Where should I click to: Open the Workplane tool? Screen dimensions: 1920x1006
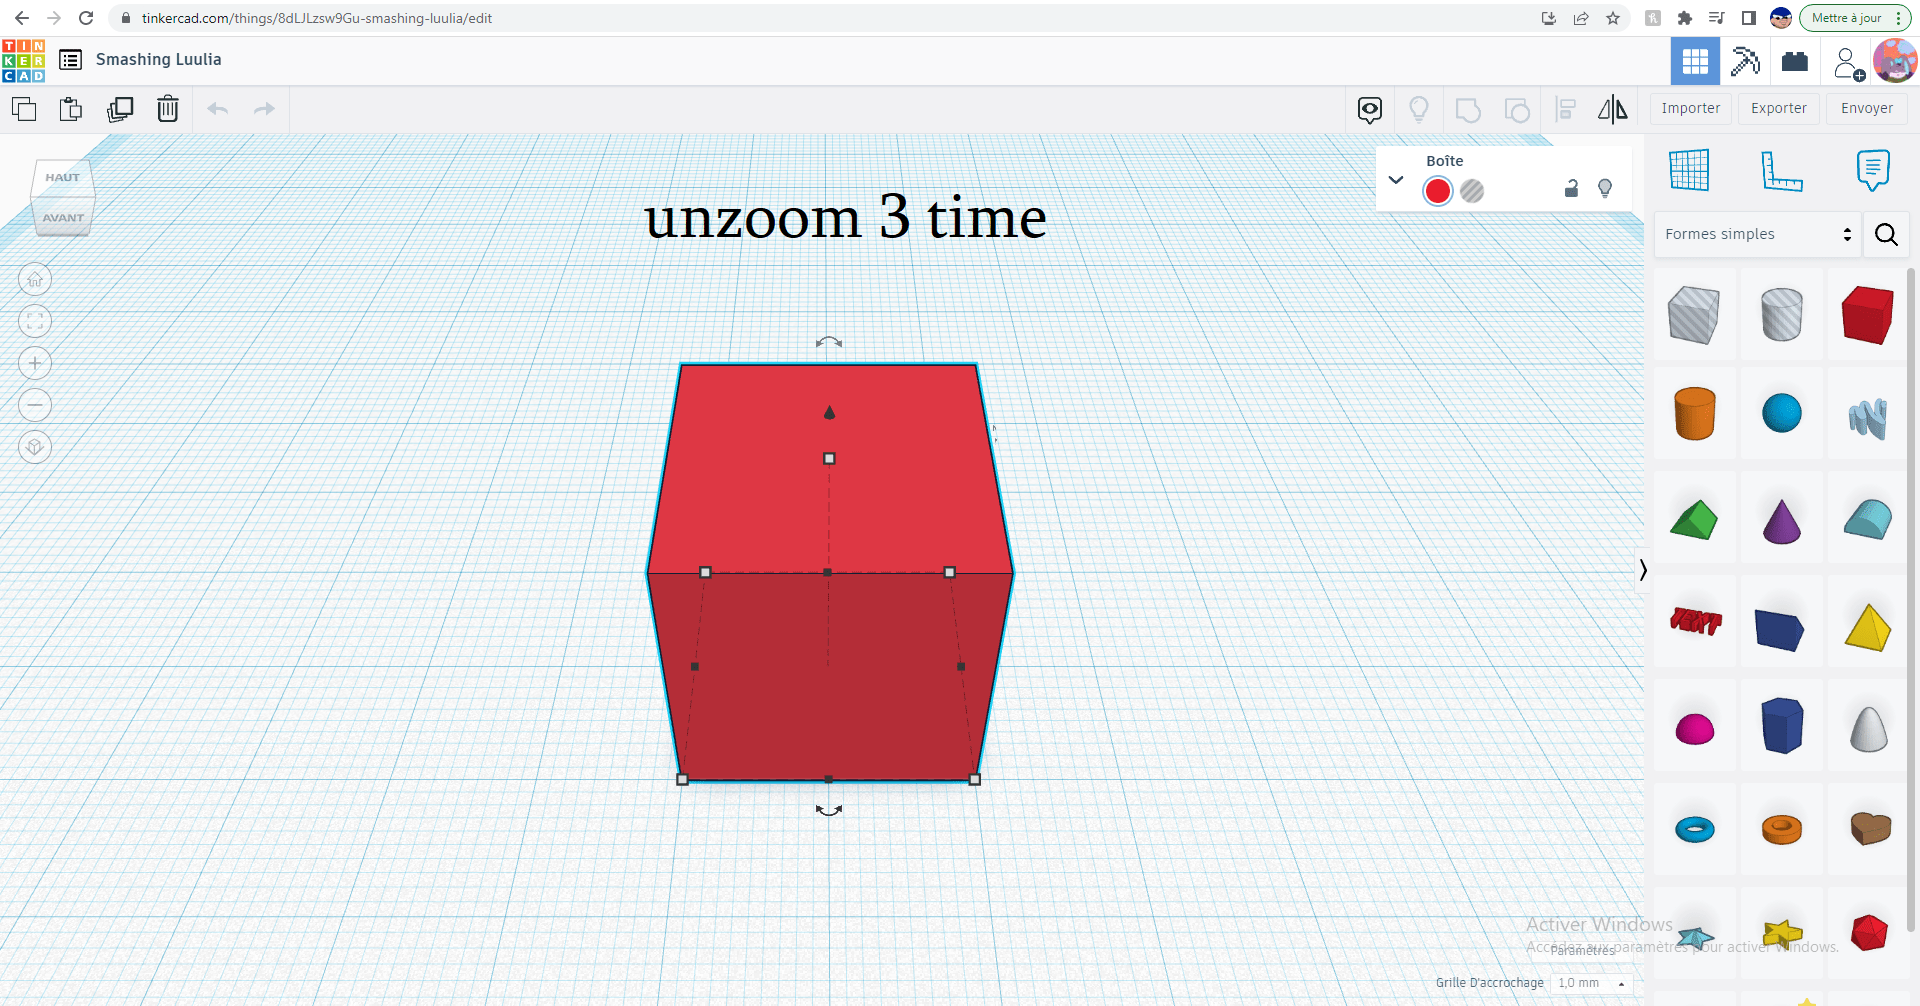pyautogui.click(x=1689, y=170)
